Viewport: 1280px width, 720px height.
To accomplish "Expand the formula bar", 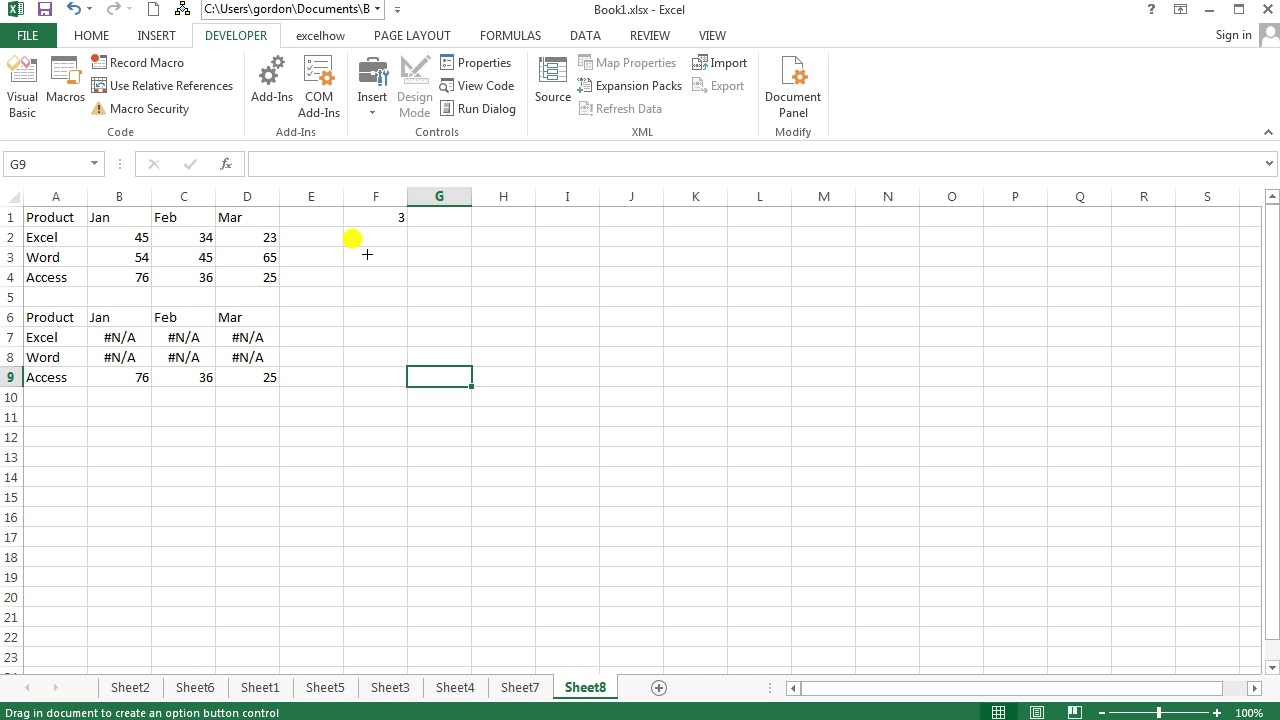I will pos(1269,164).
